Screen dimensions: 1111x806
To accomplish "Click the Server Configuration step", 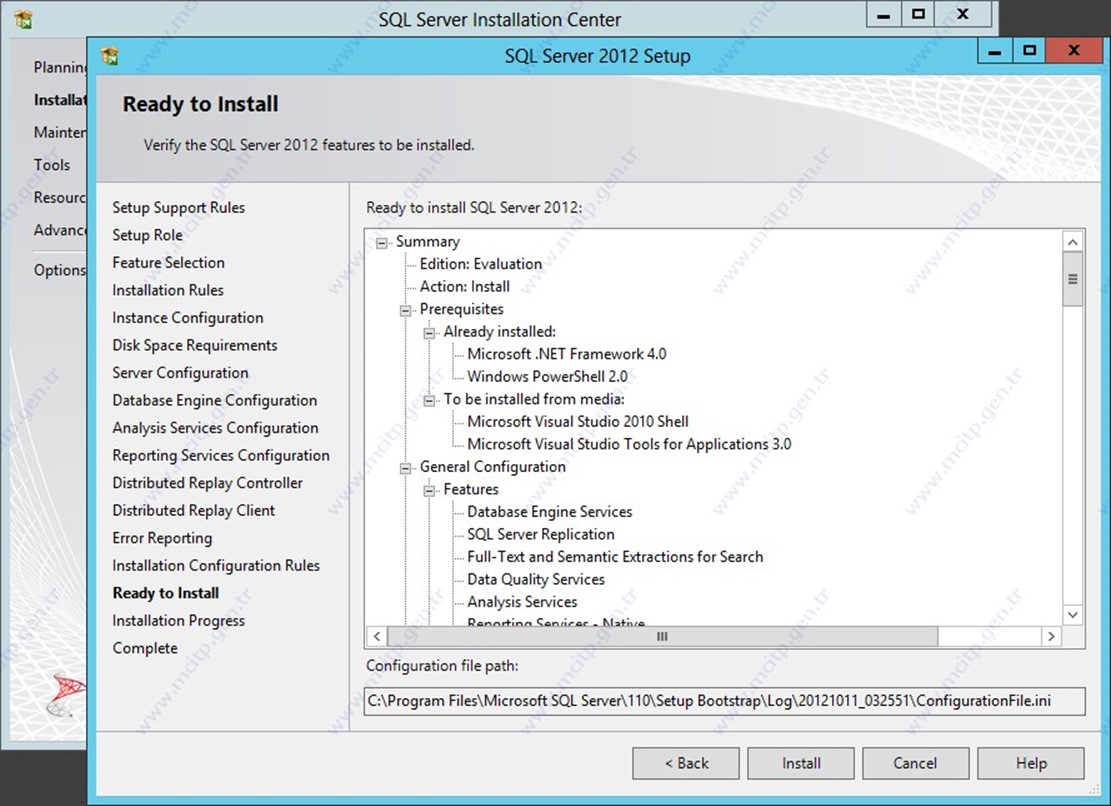I will click(x=181, y=373).
